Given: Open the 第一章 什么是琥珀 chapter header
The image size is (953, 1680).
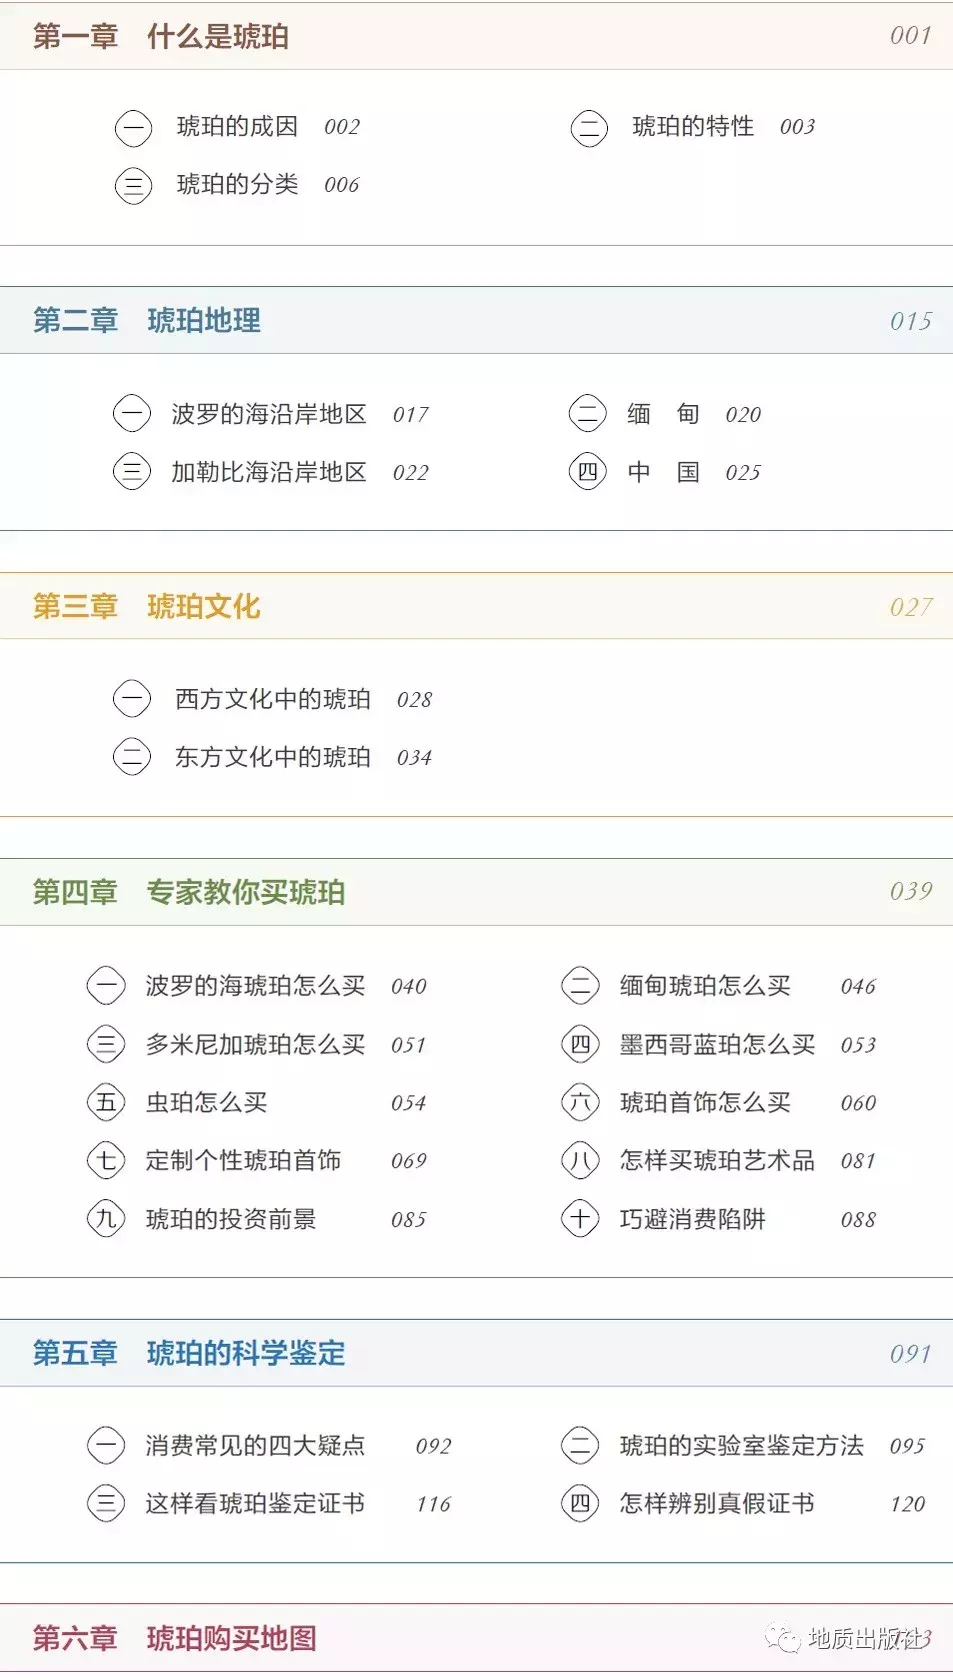Looking at the screenshot, I should pyautogui.click(x=476, y=36).
